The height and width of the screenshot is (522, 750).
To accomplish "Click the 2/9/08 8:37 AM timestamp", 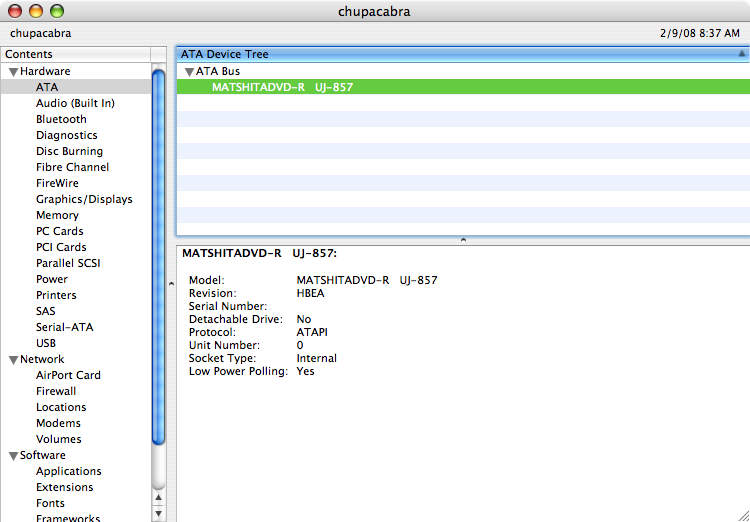I will (x=700, y=33).
